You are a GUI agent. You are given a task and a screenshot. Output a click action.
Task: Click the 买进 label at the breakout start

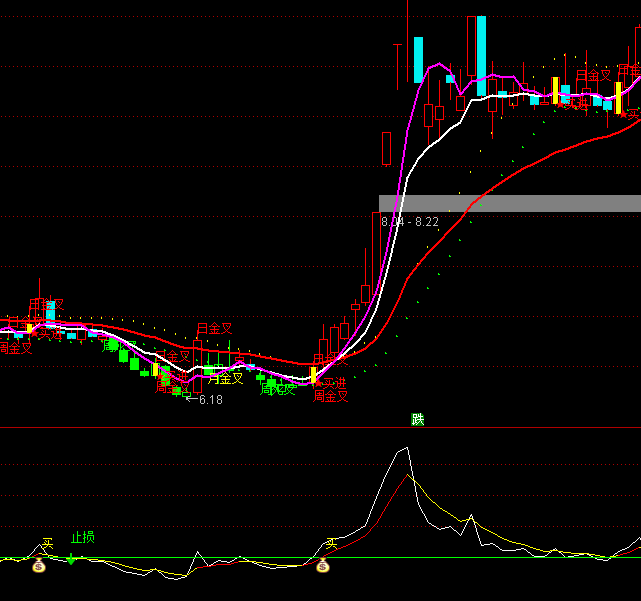[x=331, y=383]
